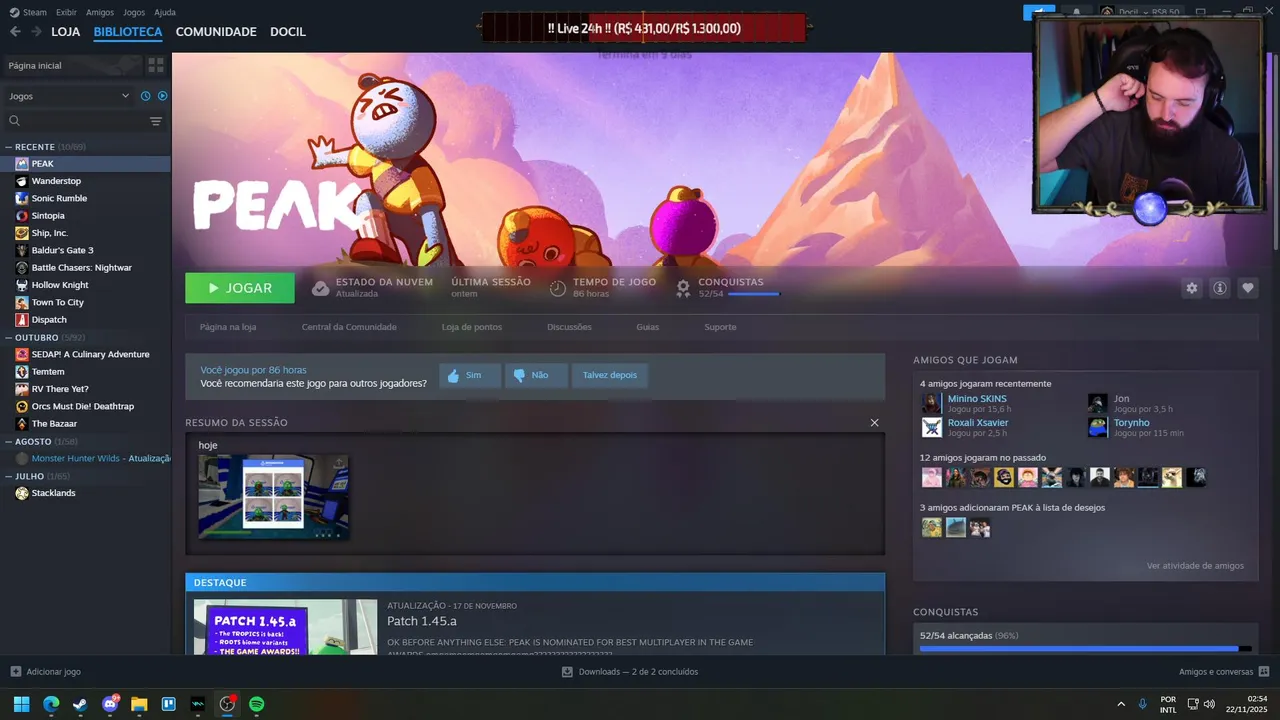Open the Discussões link
The height and width of the screenshot is (720, 1280).
(x=569, y=327)
